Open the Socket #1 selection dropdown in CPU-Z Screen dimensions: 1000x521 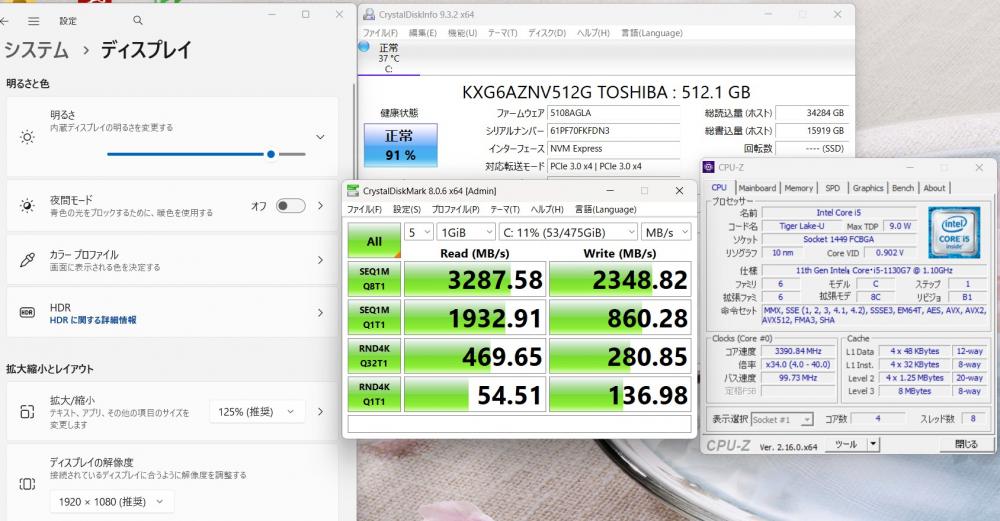782,419
